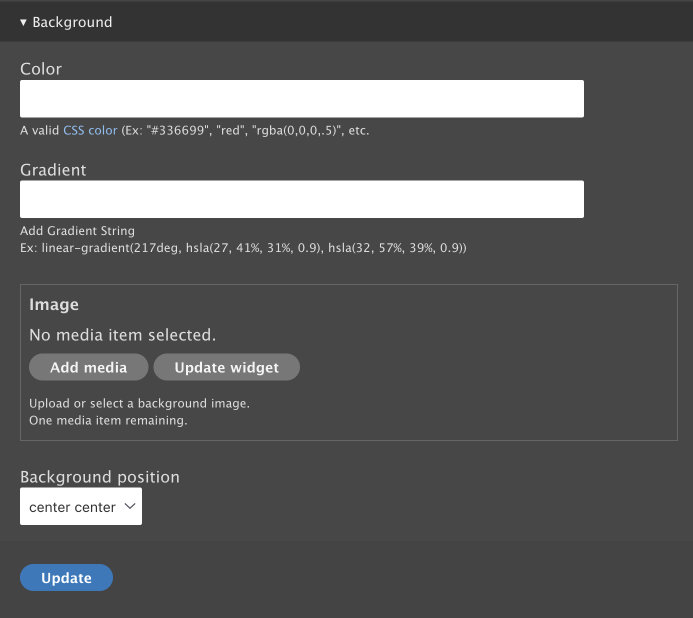Click the Image fieldset heading
This screenshot has width=693, height=618.
[54, 304]
